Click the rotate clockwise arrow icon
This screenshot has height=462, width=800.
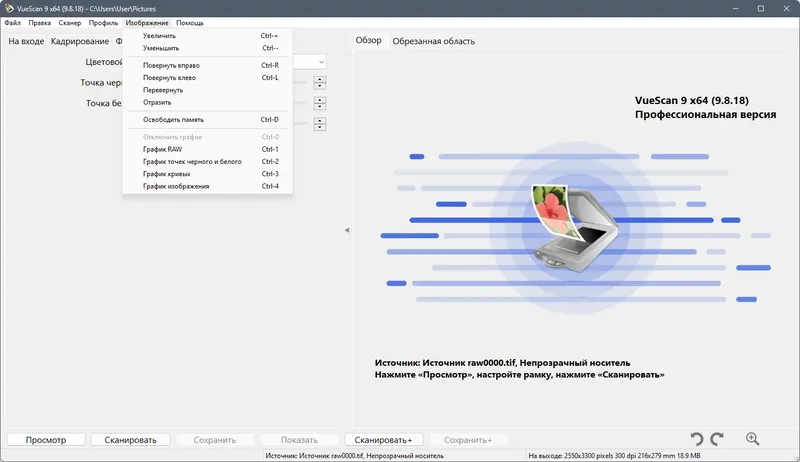coord(717,439)
